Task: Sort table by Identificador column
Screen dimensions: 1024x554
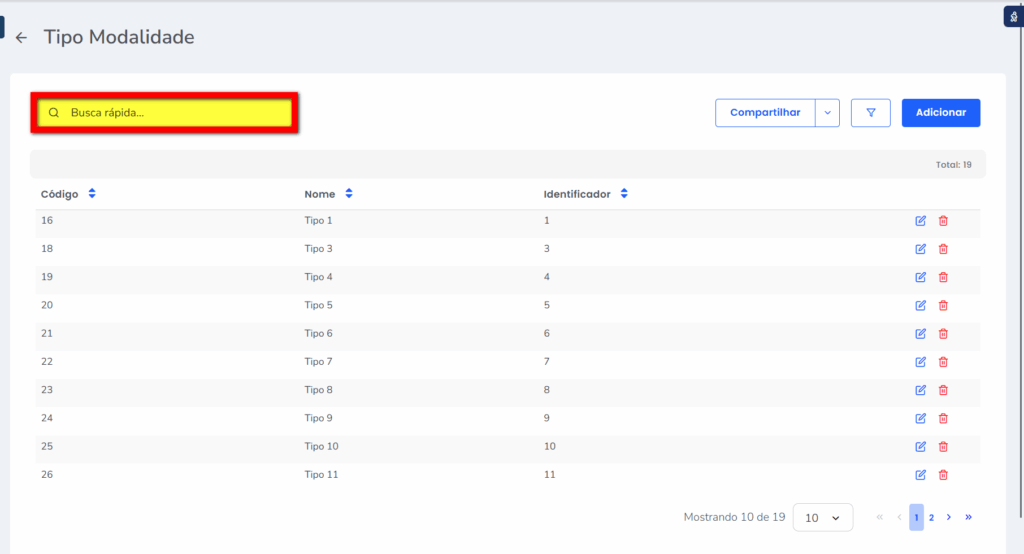Action: coord(624,194)
